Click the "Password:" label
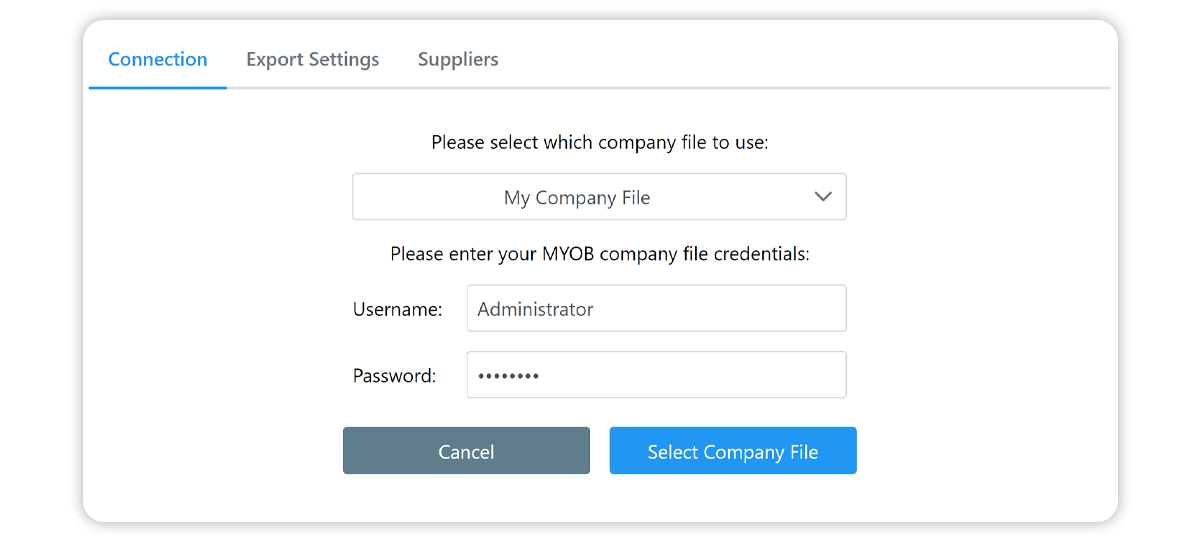The image size is (1200, 553). [394, 376]
